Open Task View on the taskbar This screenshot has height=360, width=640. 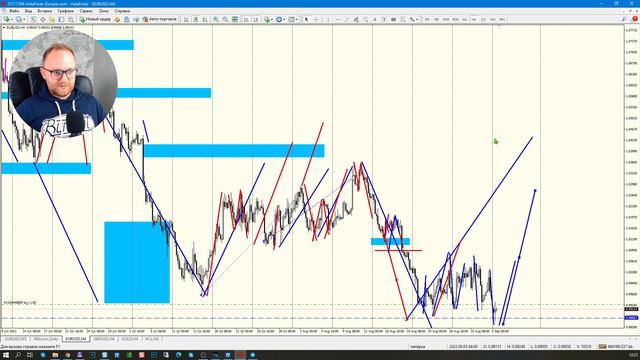pos(30,355)
